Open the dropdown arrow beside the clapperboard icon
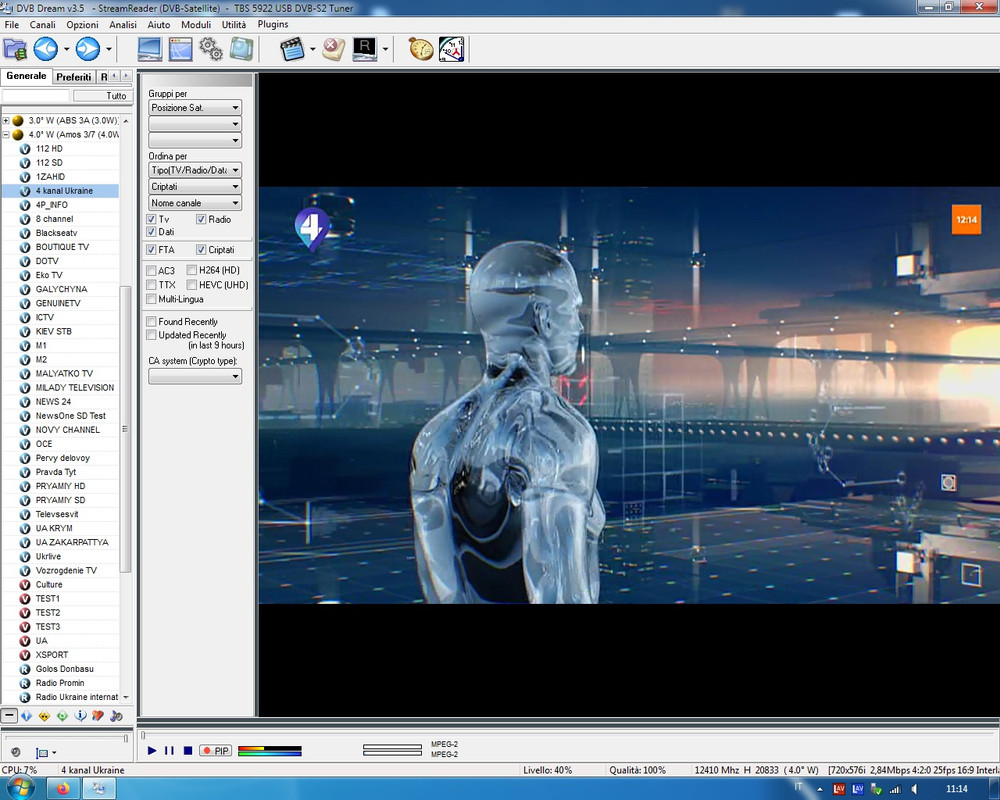 click(312, 49)
